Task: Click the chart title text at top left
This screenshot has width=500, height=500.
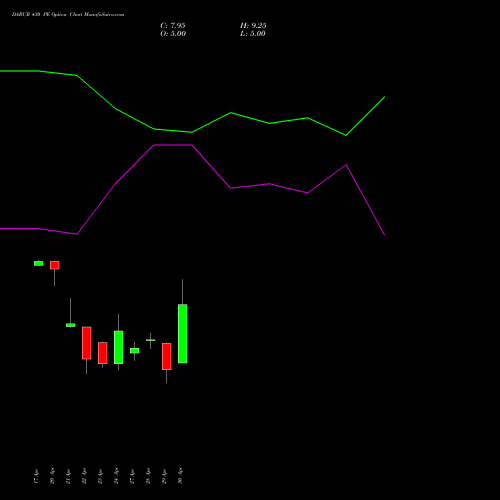Action: [68, 15]
